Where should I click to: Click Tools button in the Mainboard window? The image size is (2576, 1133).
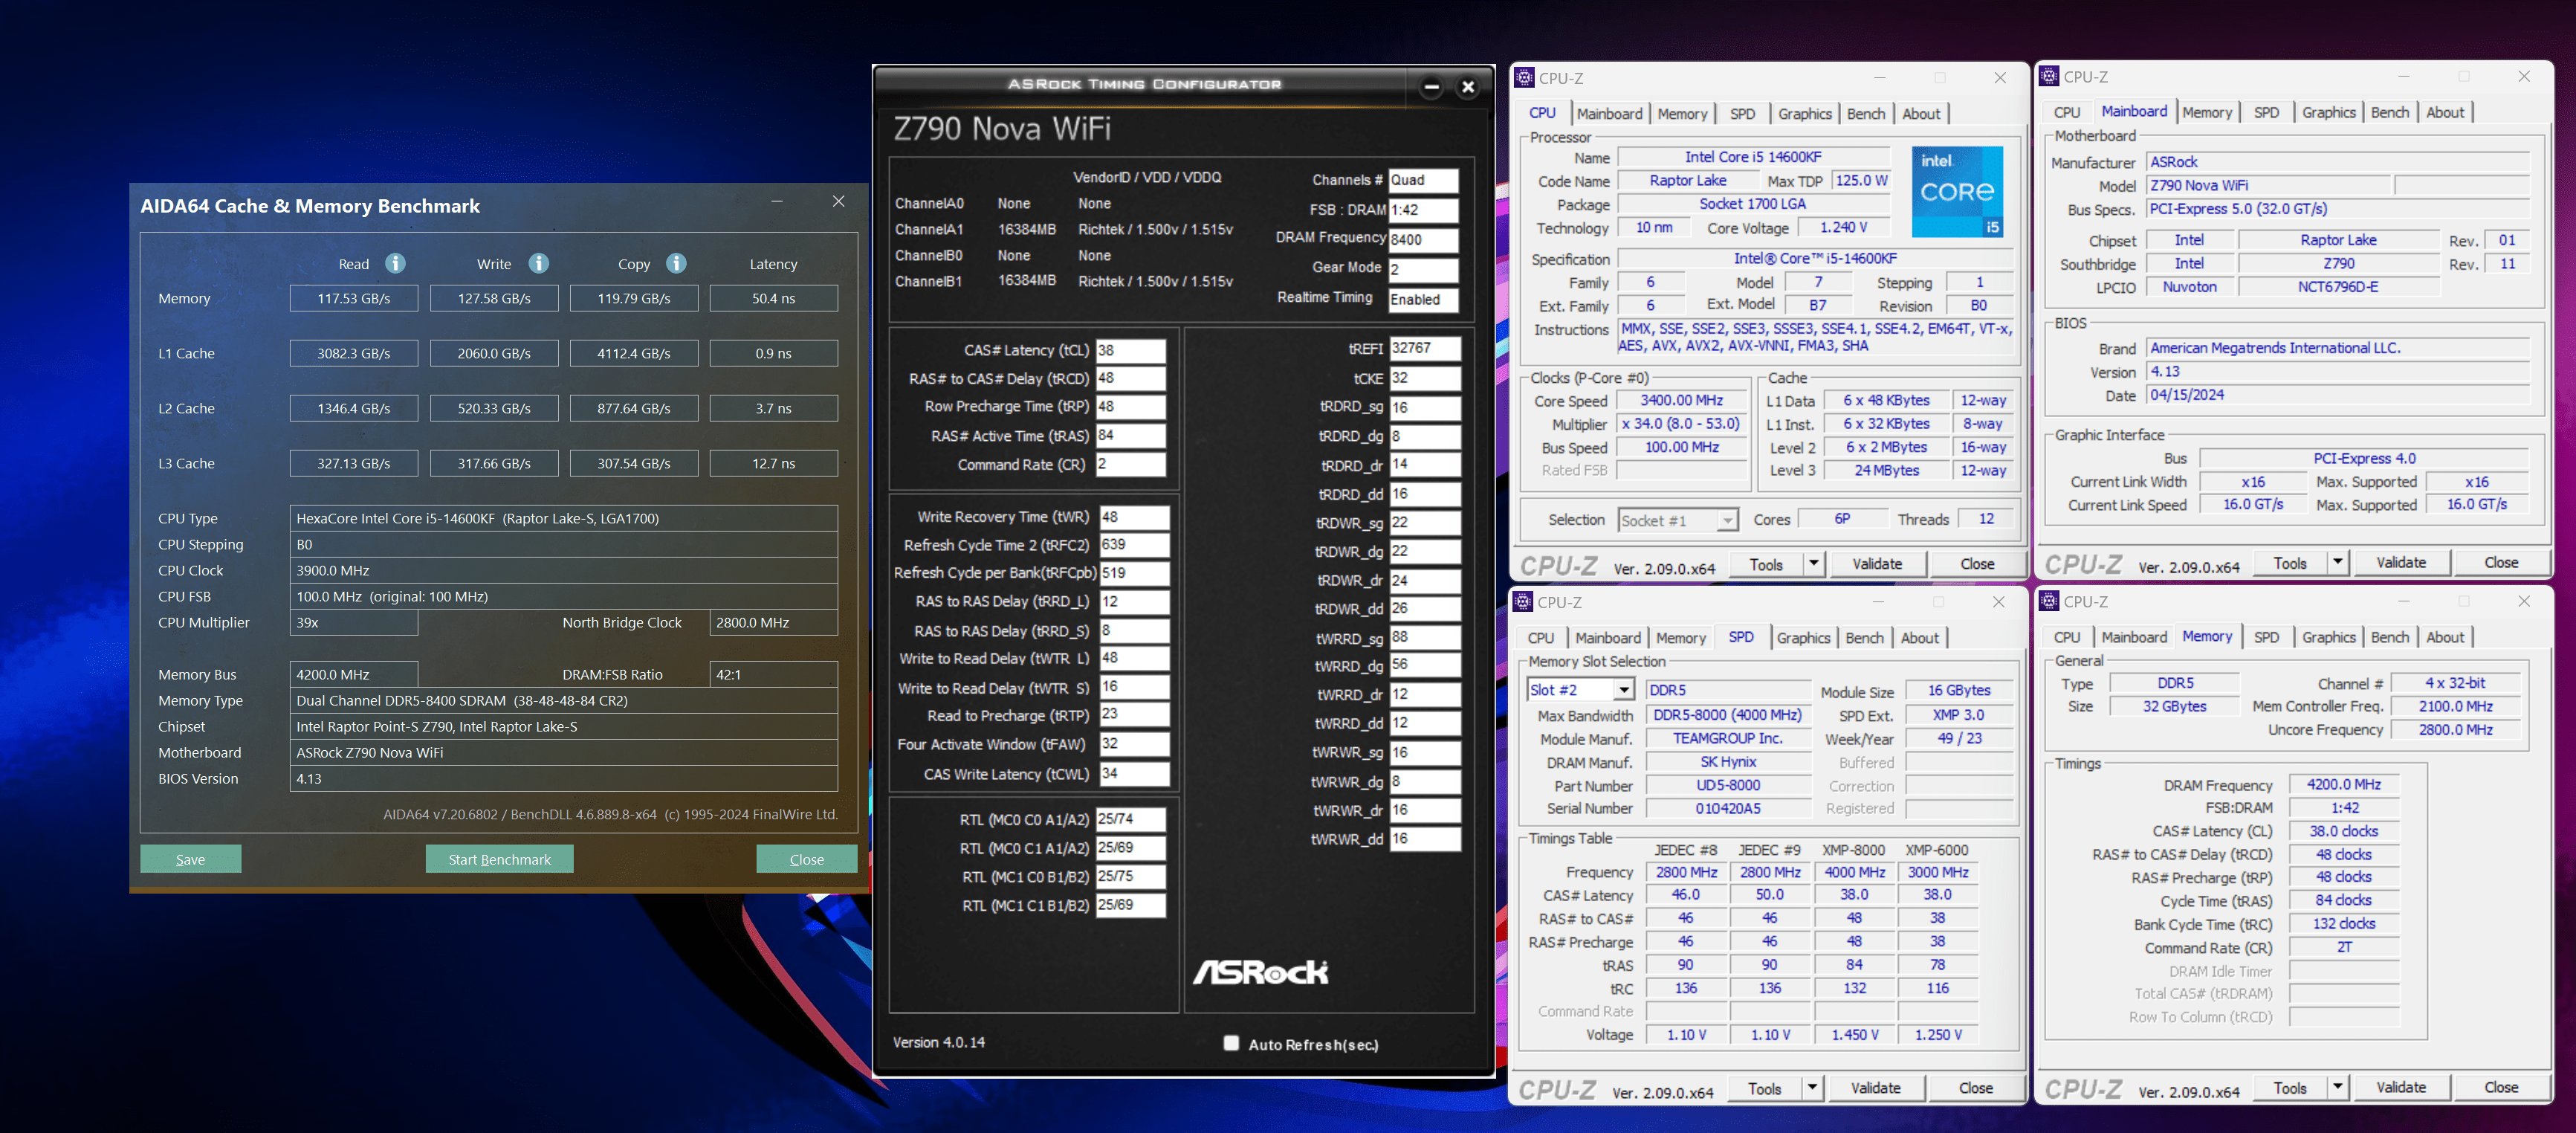coord(2289,563)
